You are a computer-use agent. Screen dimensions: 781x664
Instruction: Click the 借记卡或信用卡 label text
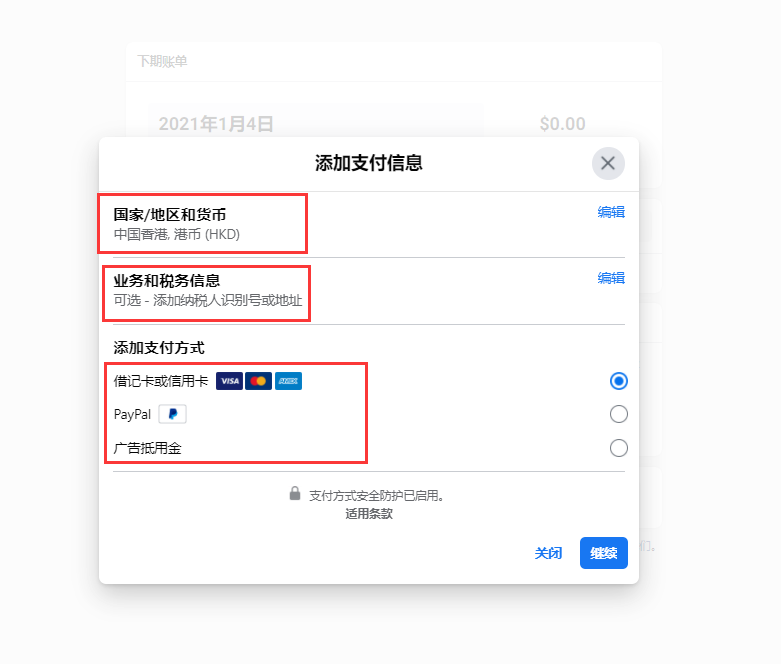(x=161, y=381)
